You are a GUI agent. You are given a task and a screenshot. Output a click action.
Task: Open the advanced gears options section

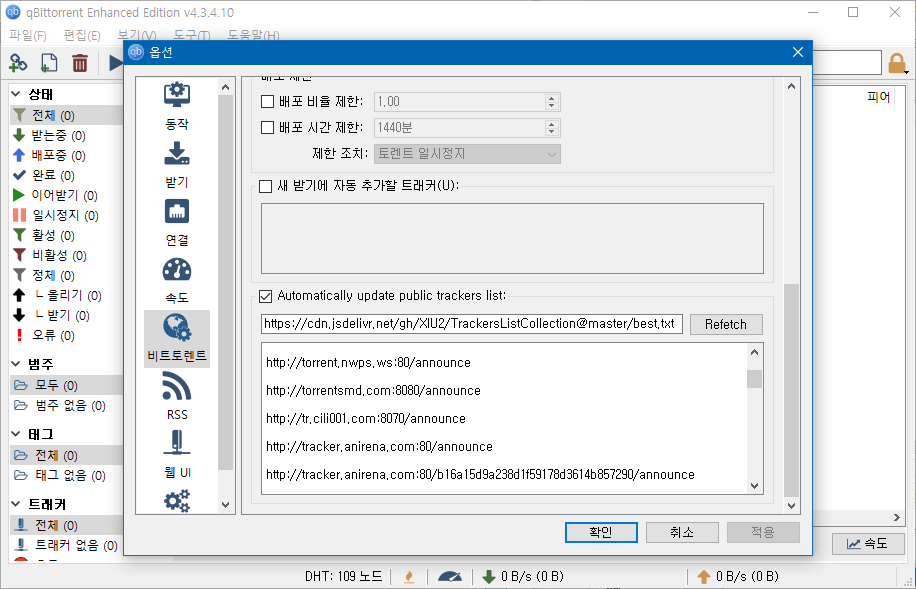click(176, 500)
